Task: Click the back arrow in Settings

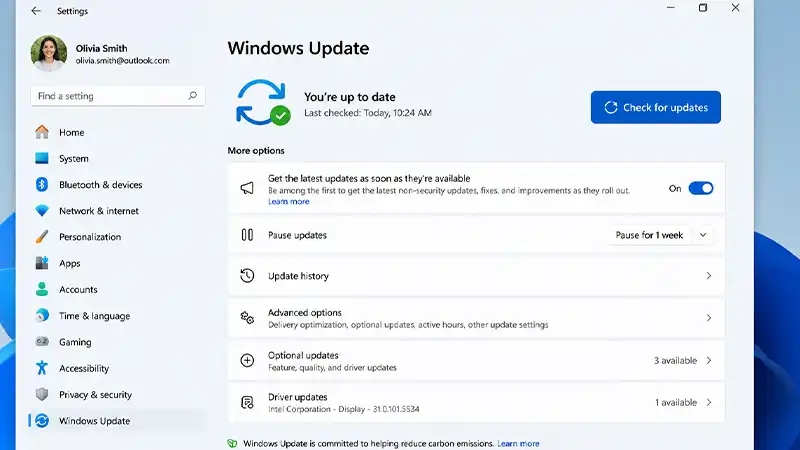Action: click(36, 11)
